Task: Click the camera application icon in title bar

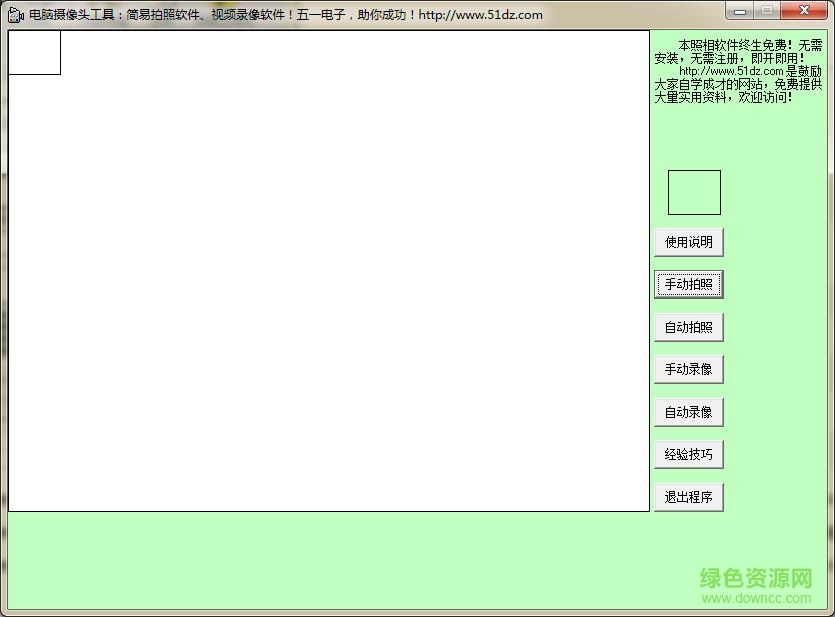Action: [x=12, y=13]
